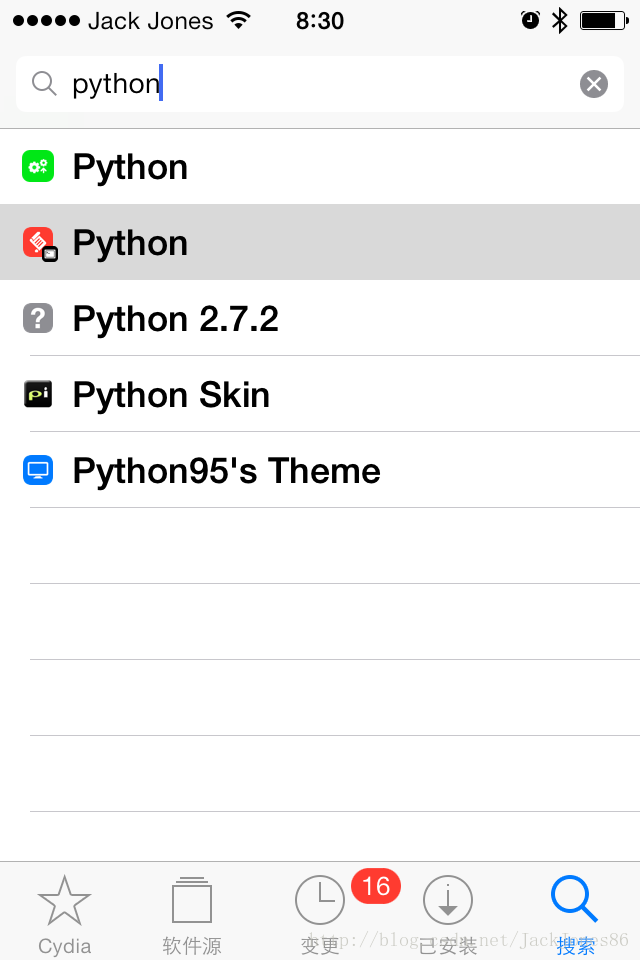
Task: Tap the Bluetooth icon in status bar
Action: pos(559,21)
